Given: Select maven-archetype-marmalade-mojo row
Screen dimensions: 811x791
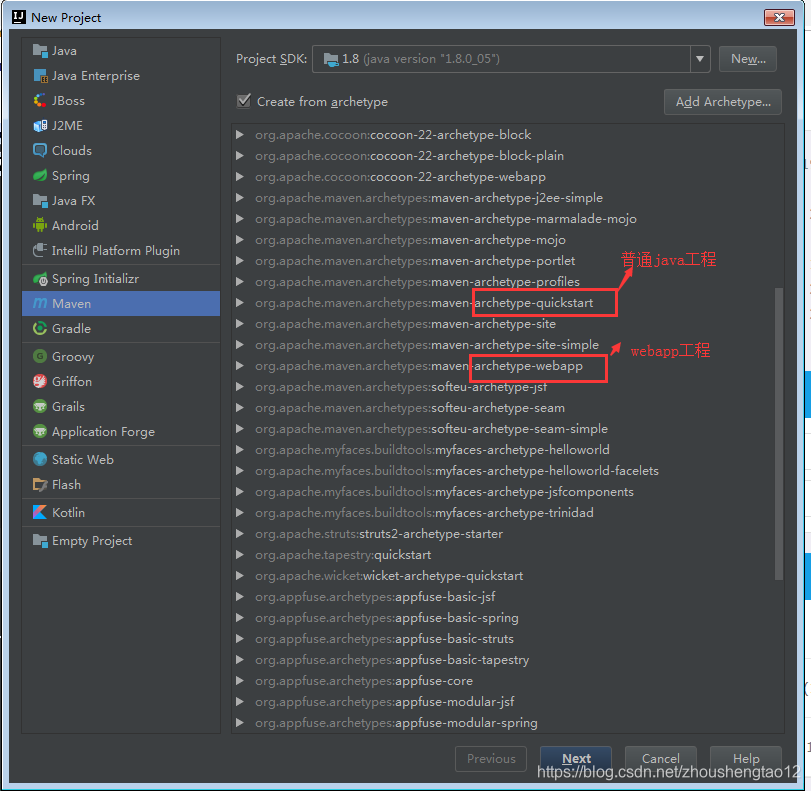Looking at the screenshot, I should pyautogui.click(x=507, y=219).
